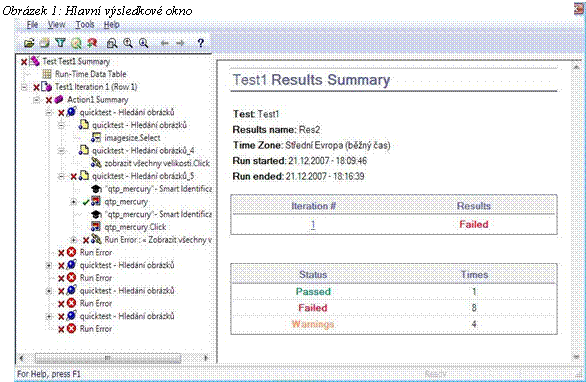
Task: Select the qtp_mercury.Click step
Action: pyautogui.click(x=135, y=227)
